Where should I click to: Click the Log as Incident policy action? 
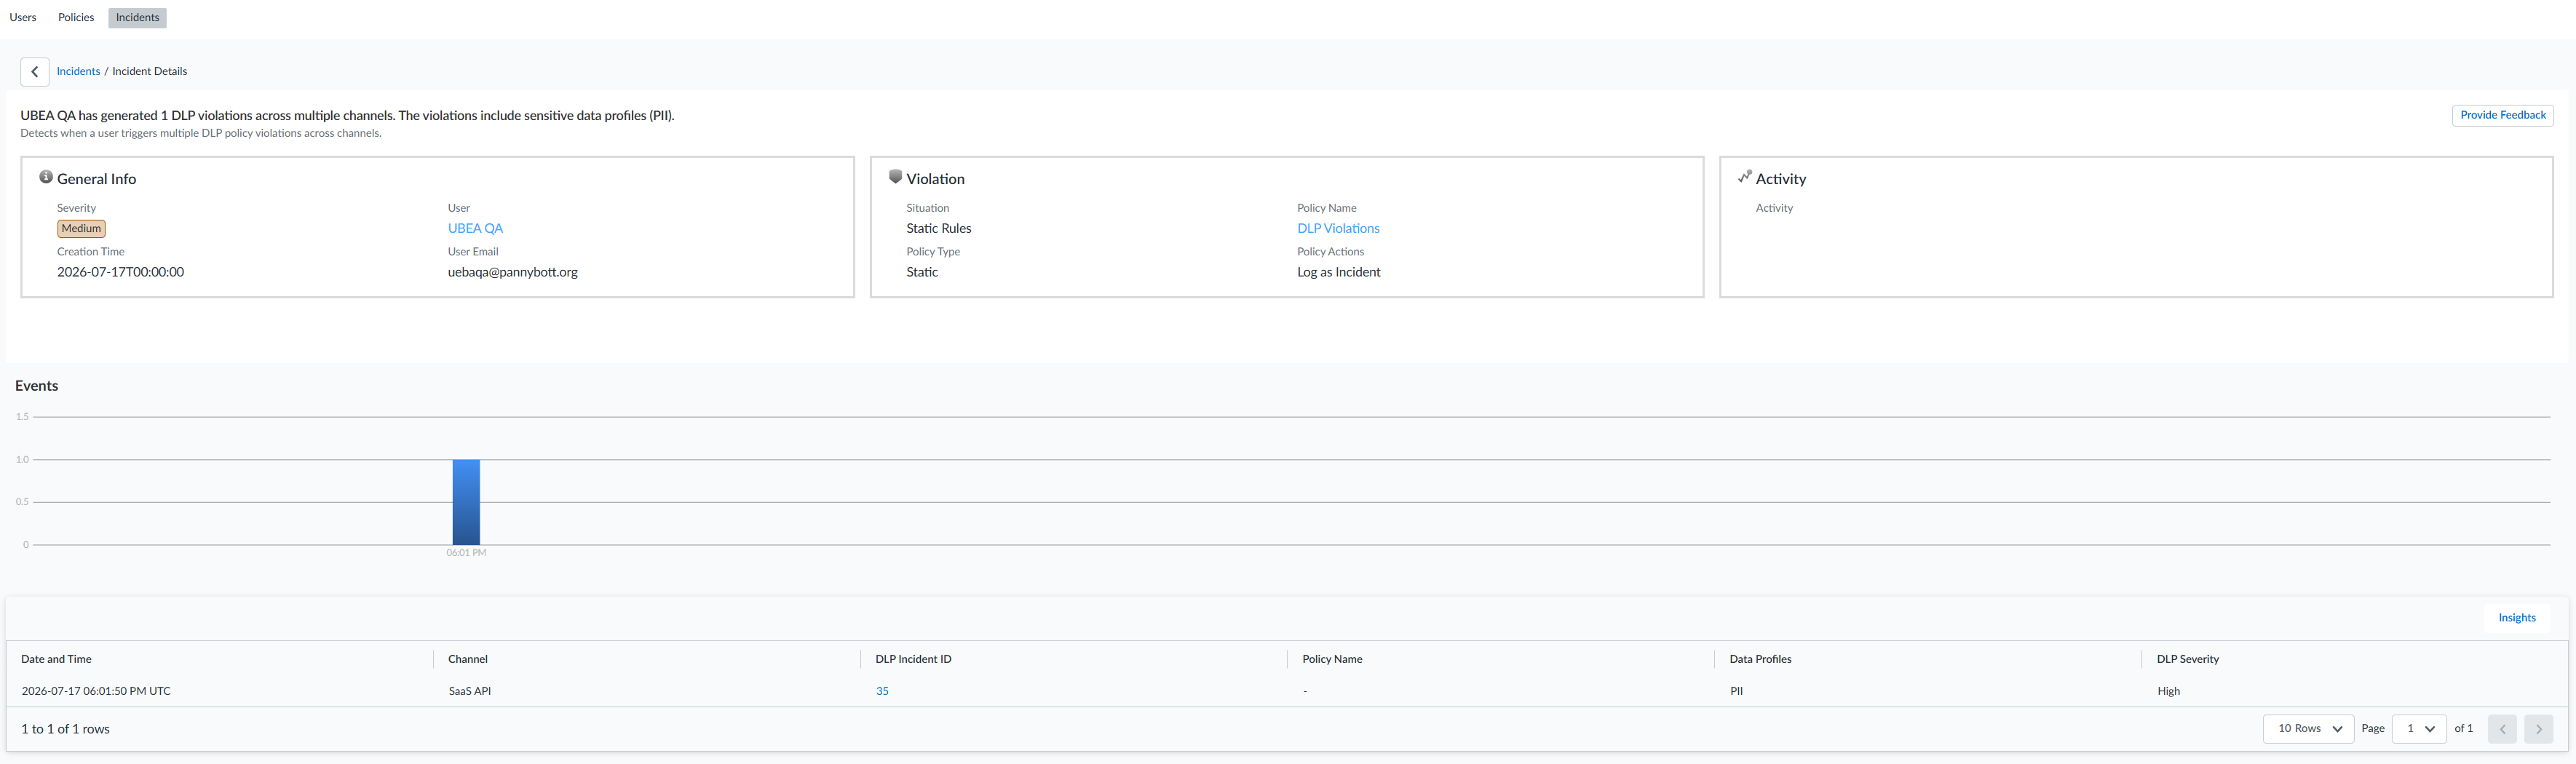(1338, 273)
